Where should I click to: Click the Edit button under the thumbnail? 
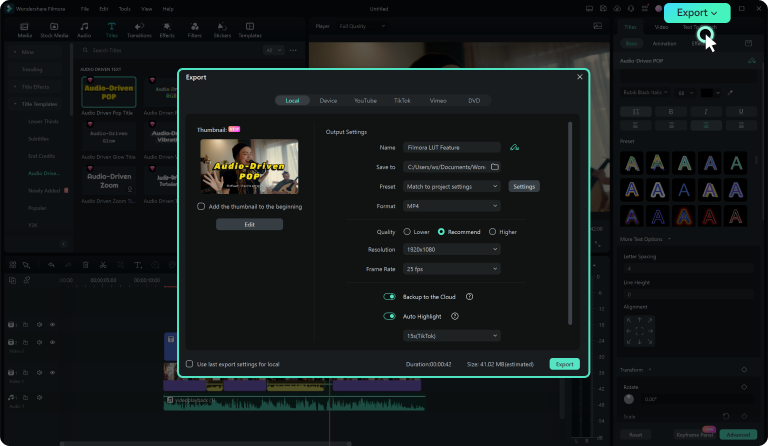tap(249, 224)
